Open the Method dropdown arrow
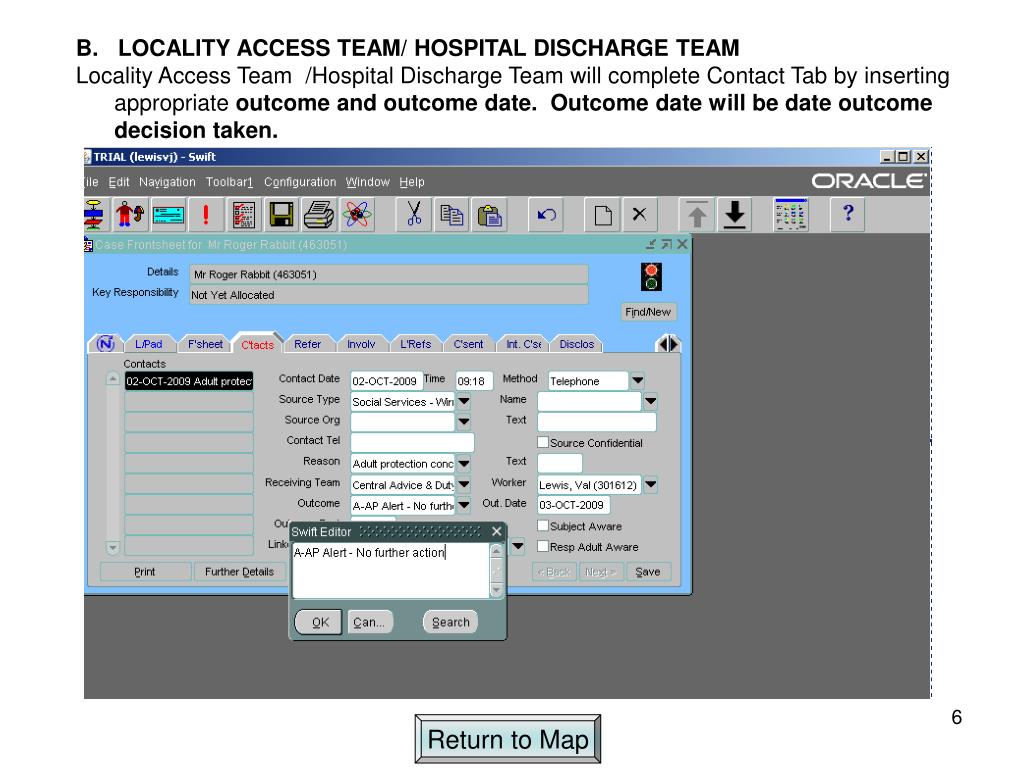The width and height of the screenshot is (1024, 768). point(637,380)
